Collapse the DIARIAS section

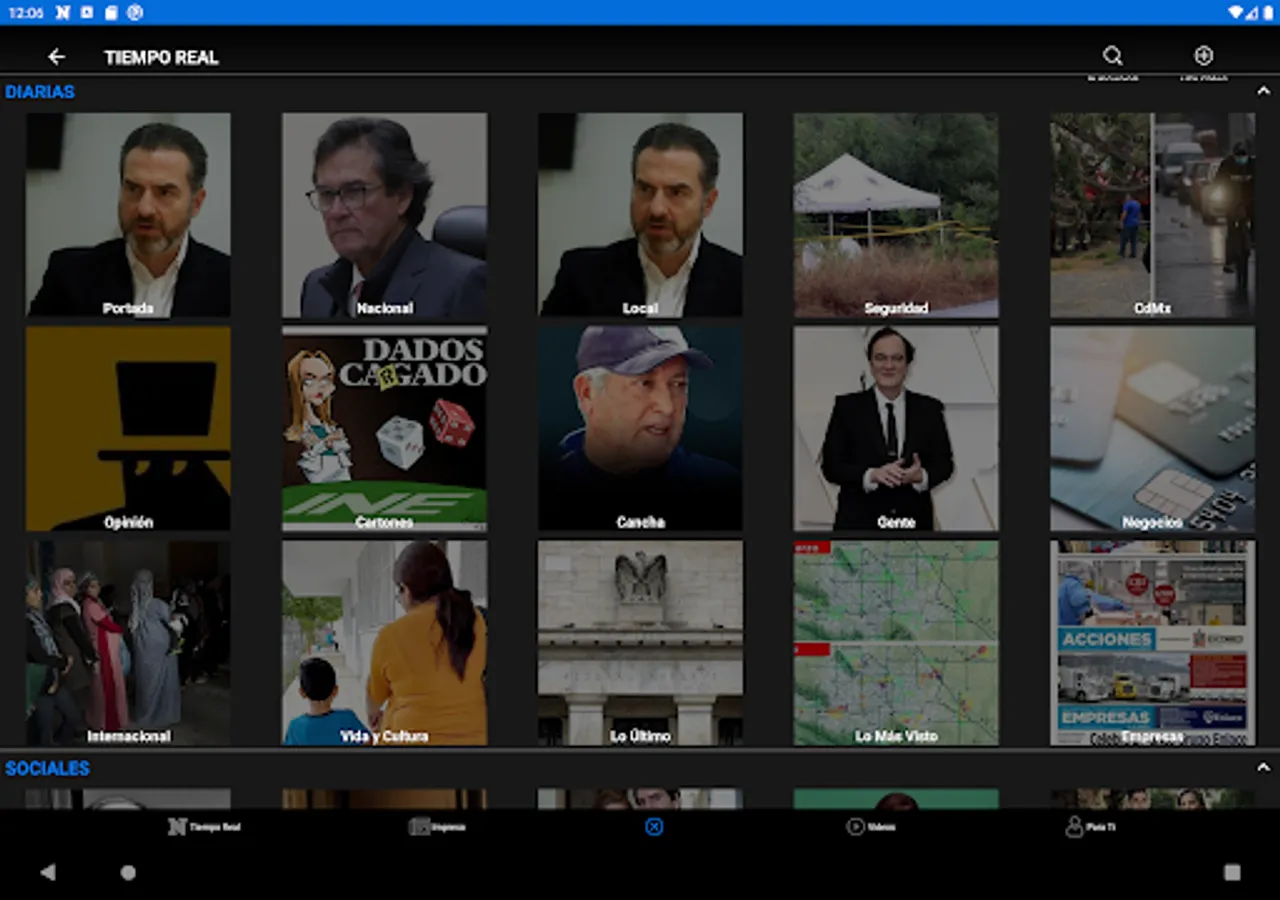pyautogui.click(x=1263, y=91)
